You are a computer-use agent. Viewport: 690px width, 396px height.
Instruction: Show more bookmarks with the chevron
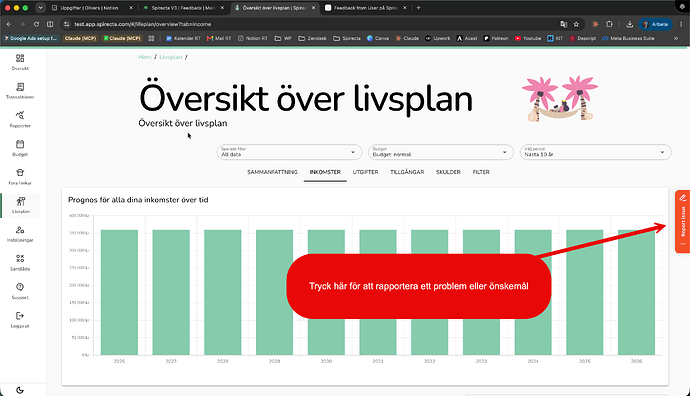676,38
